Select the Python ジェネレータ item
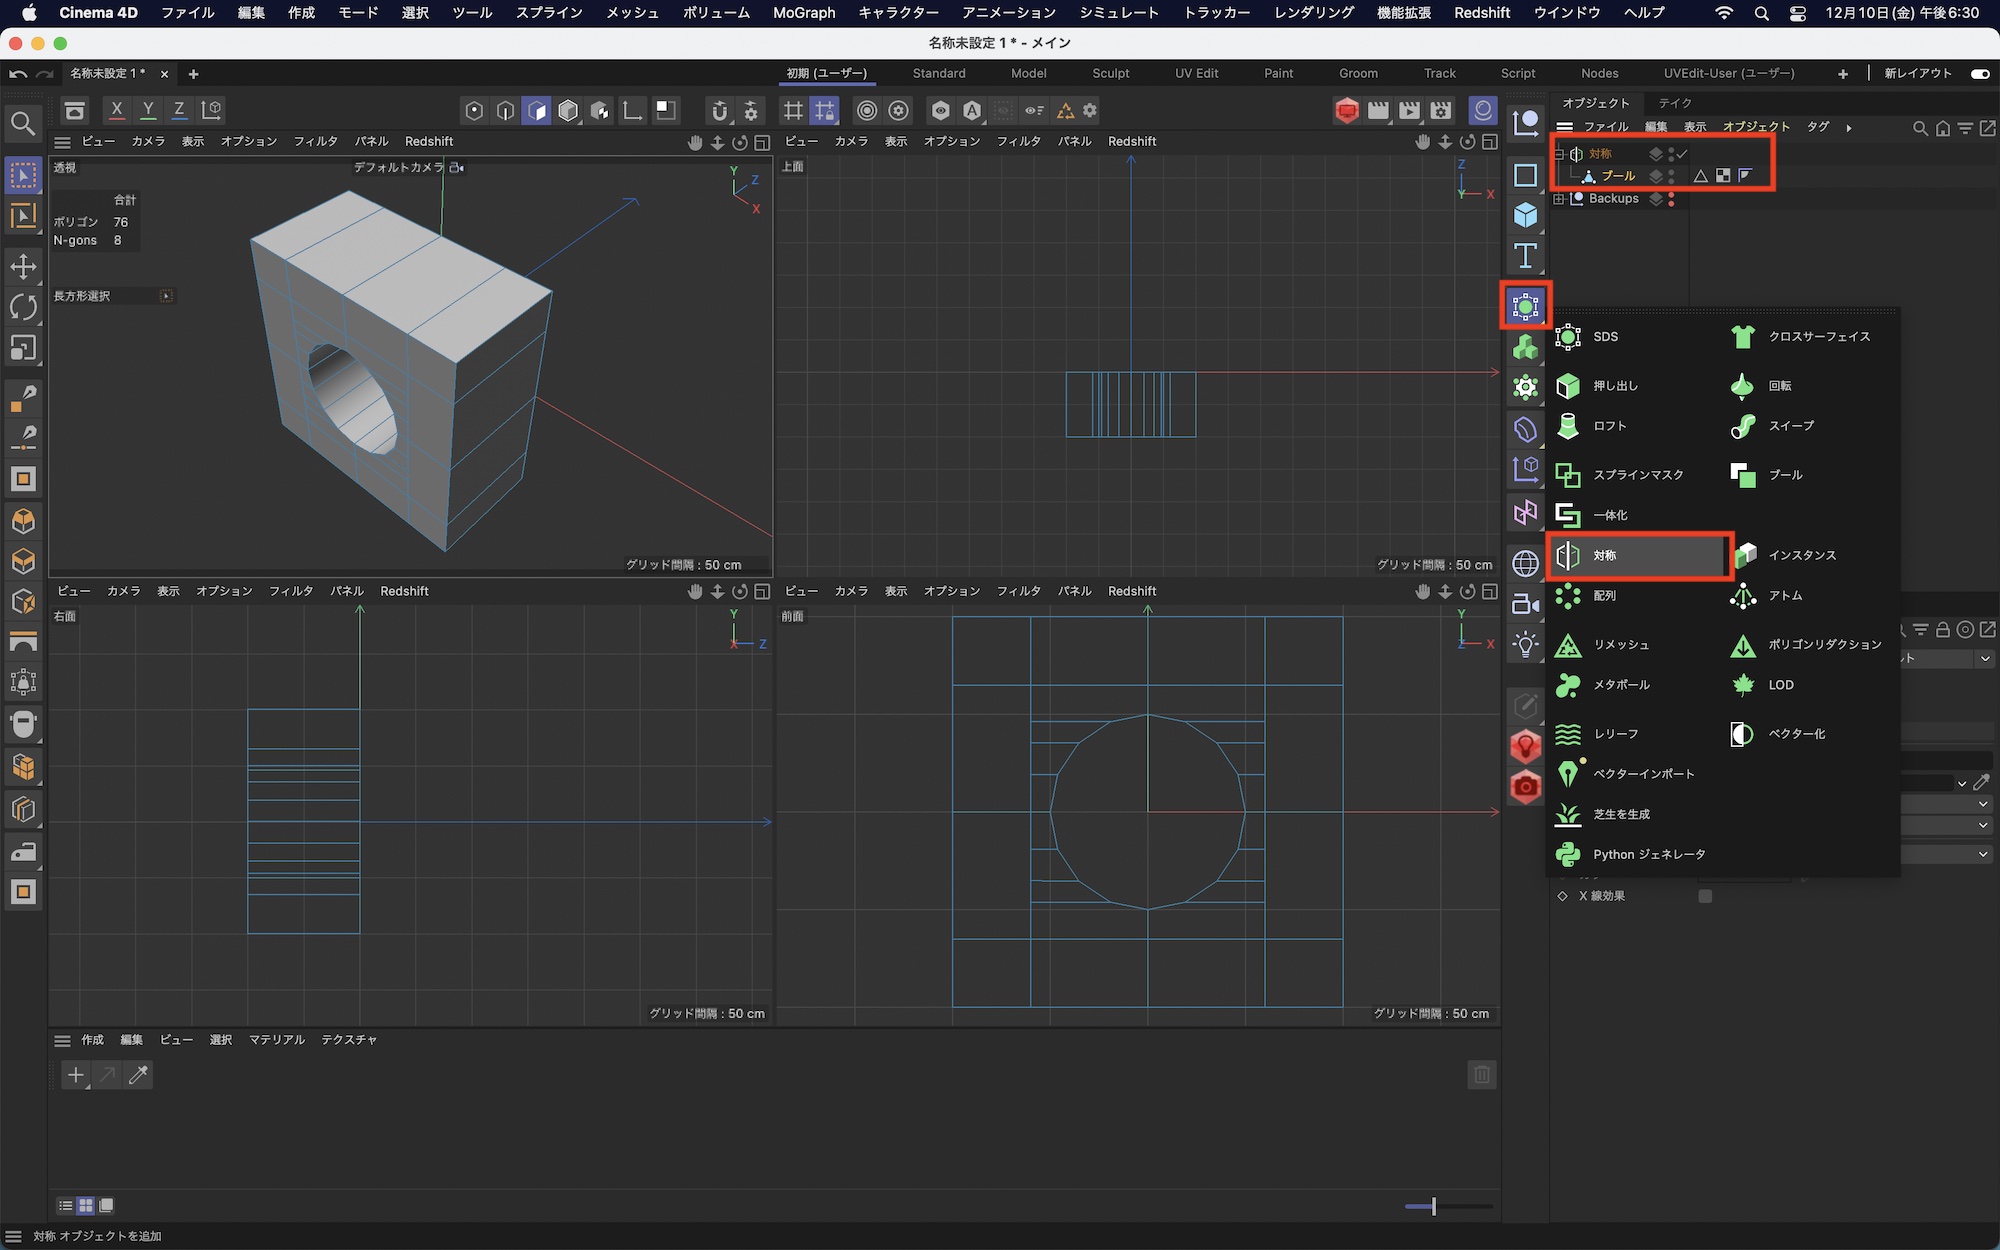The height and width of the screenshot is (1250, 2000). pyautogui.click(x=1648, y=854)
